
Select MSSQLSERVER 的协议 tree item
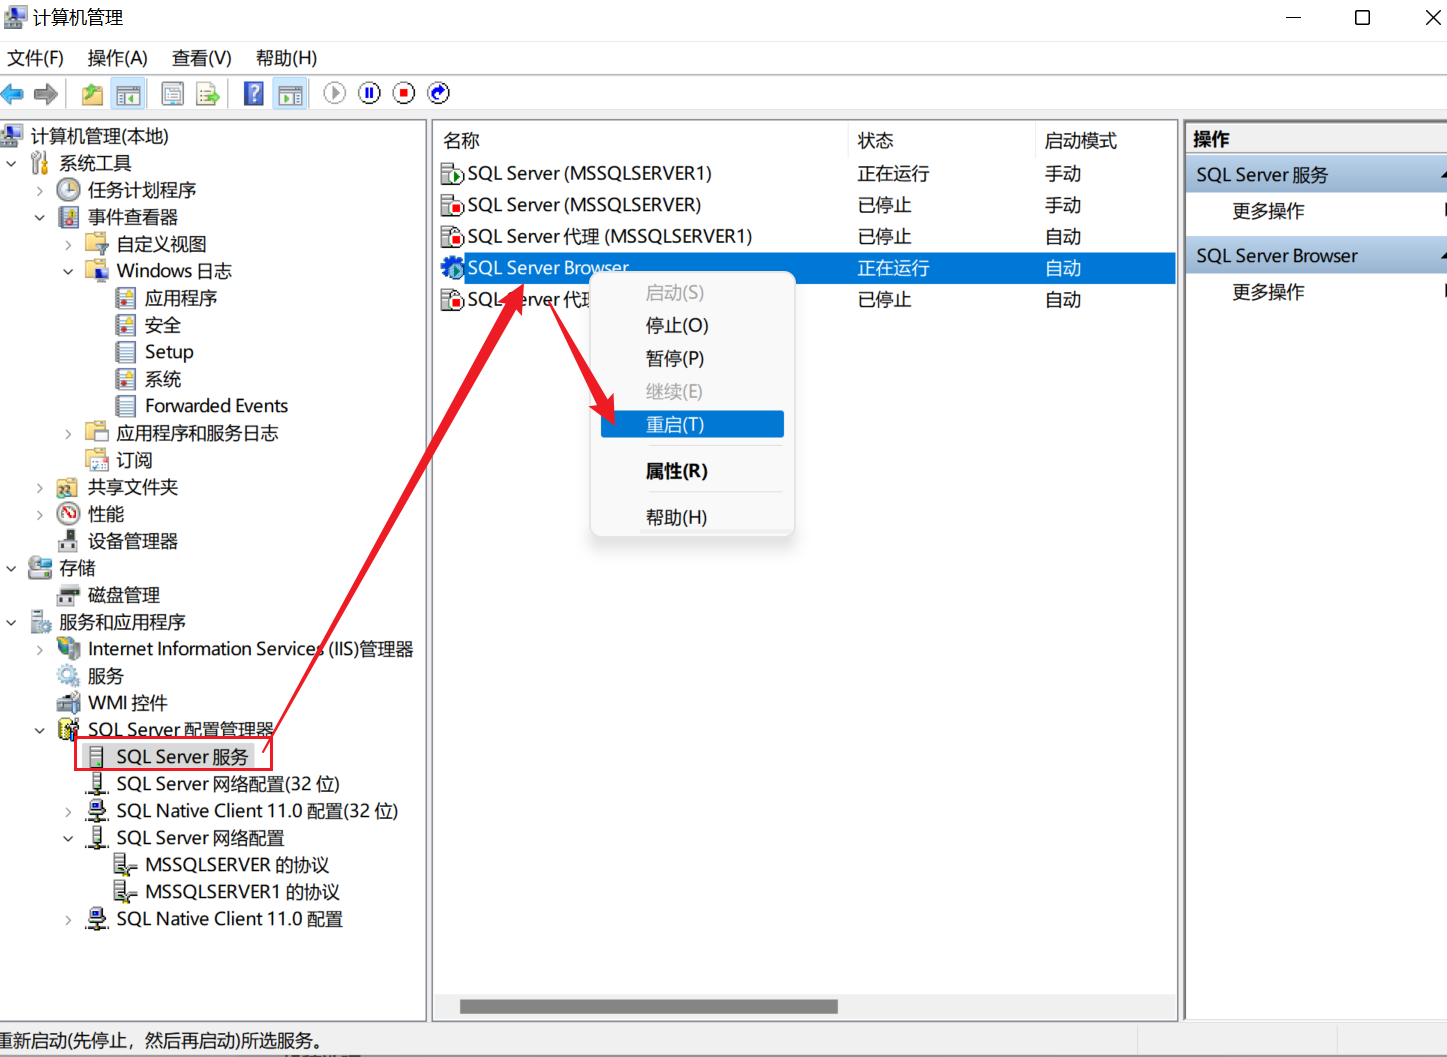click(x=237, y=865)
